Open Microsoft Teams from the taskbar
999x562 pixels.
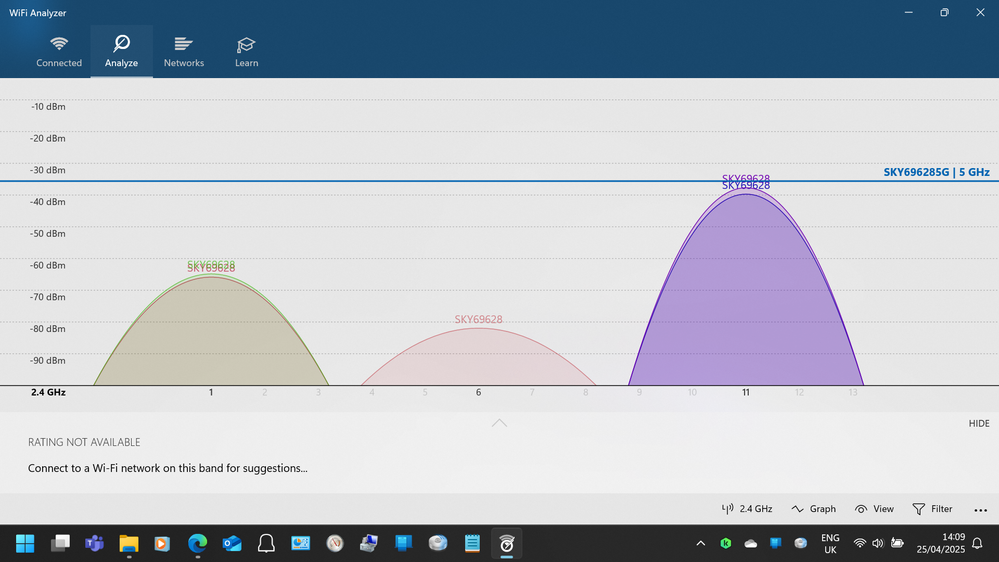pyautogui.click(x=94, y=543)
